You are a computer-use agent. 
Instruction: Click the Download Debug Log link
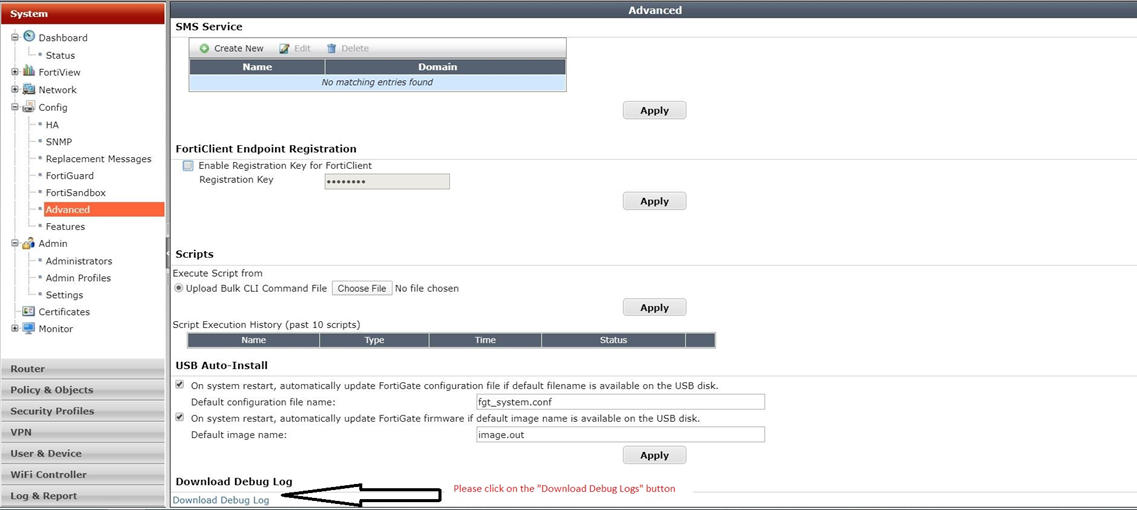click(x=221, y=500)
